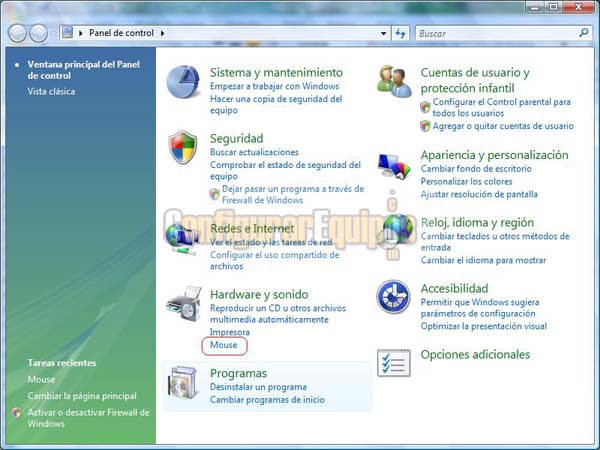Open Redes e Internet heading

pyautogui.click(x=252, y=228)
